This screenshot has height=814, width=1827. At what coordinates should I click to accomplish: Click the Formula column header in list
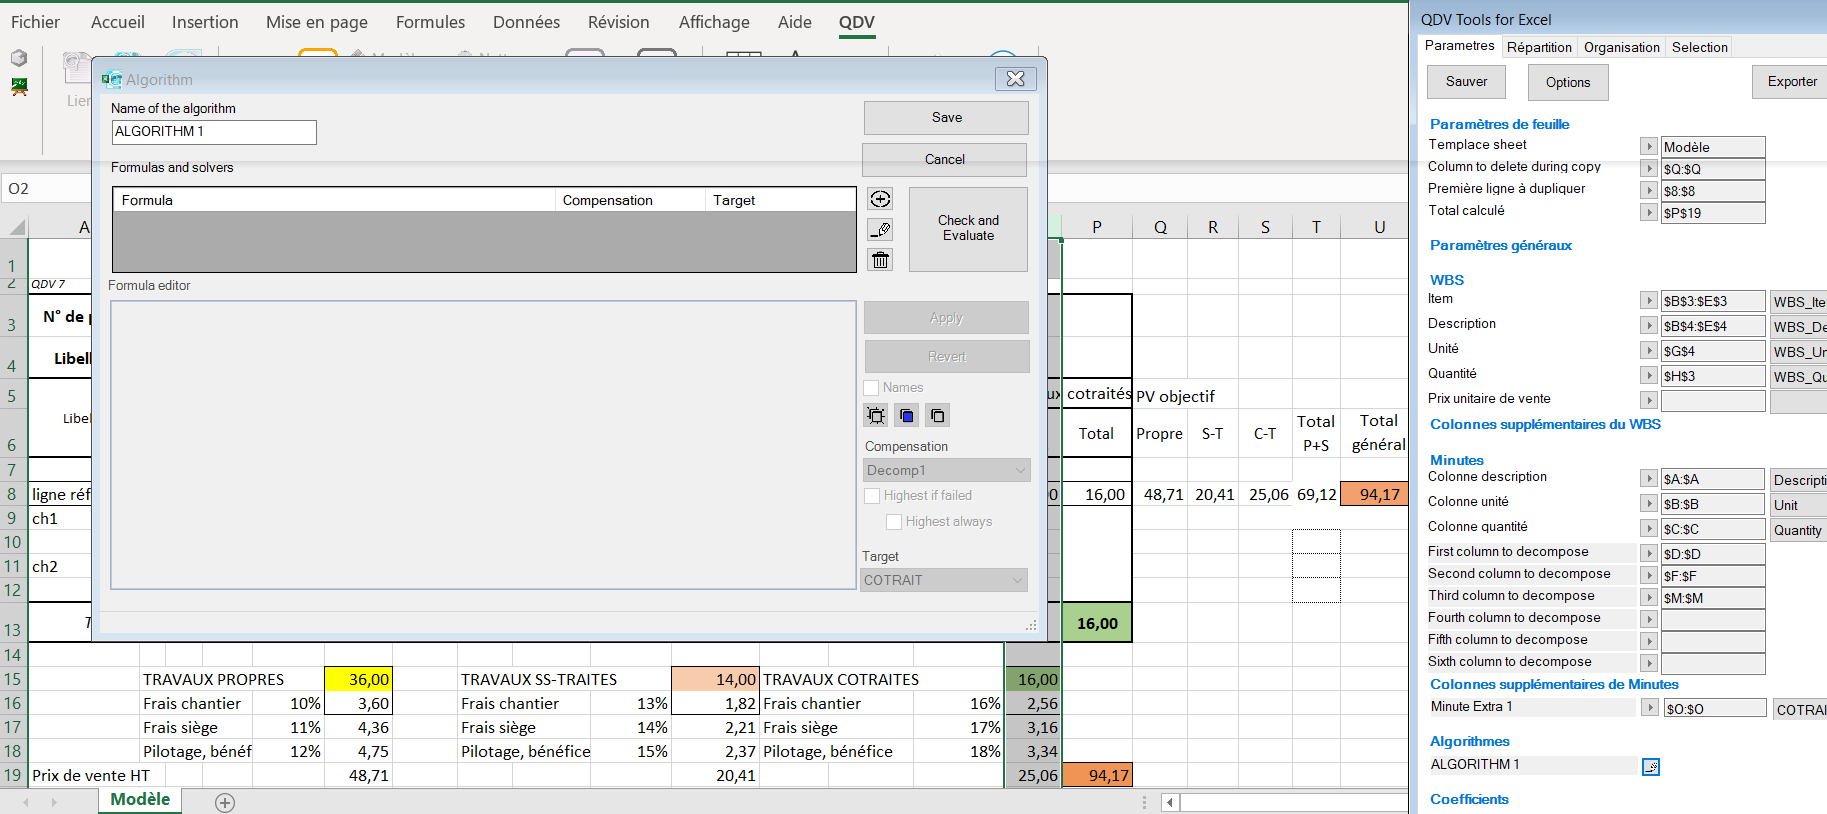pyautogui.click(x=334, y=200)
